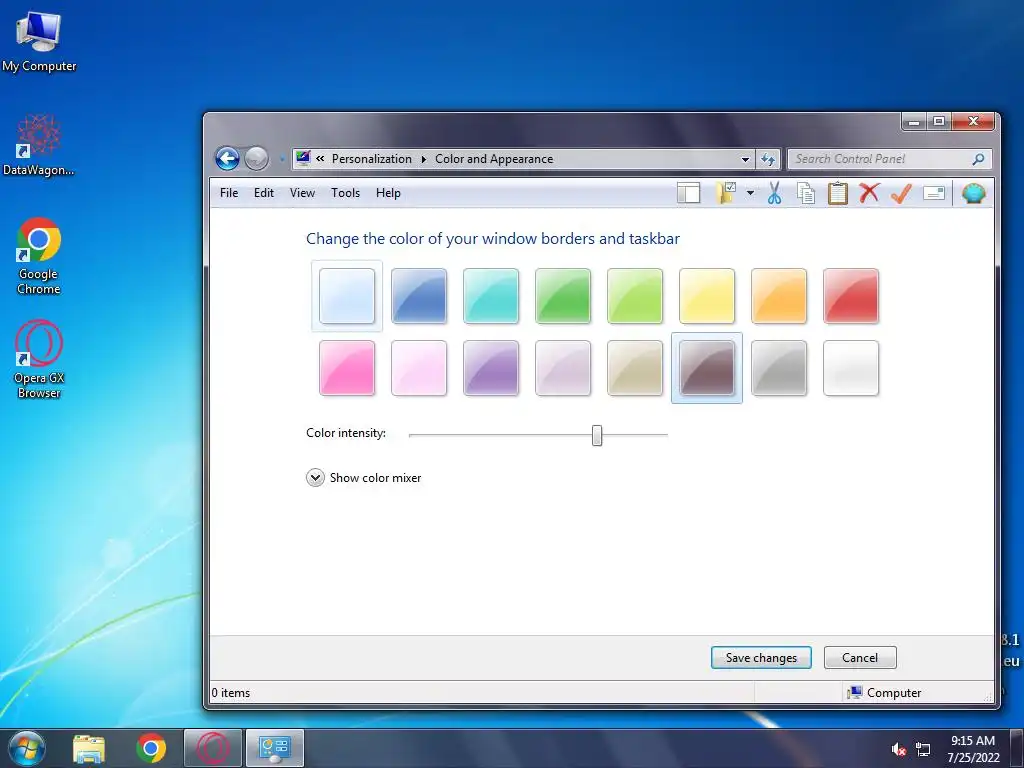Click the Opera GX Browser desktop shortcut
The image size is (1024, 768).
coord(39,359)
